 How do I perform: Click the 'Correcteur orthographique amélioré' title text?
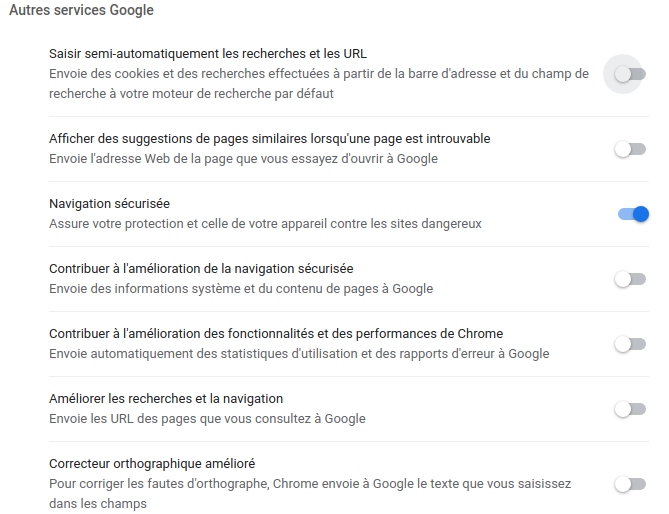pyautogui.click(x=152, y=463)
